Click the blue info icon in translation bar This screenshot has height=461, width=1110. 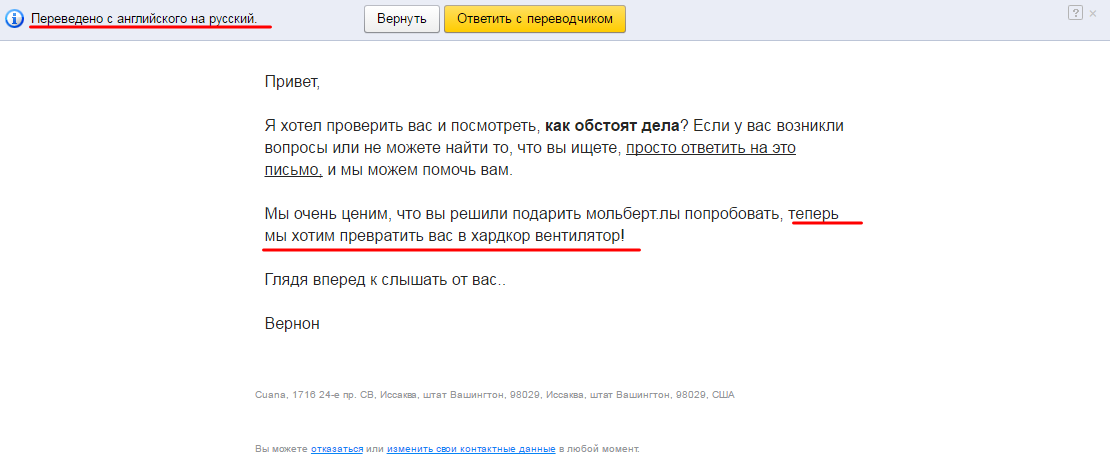[x=15, y=19]
